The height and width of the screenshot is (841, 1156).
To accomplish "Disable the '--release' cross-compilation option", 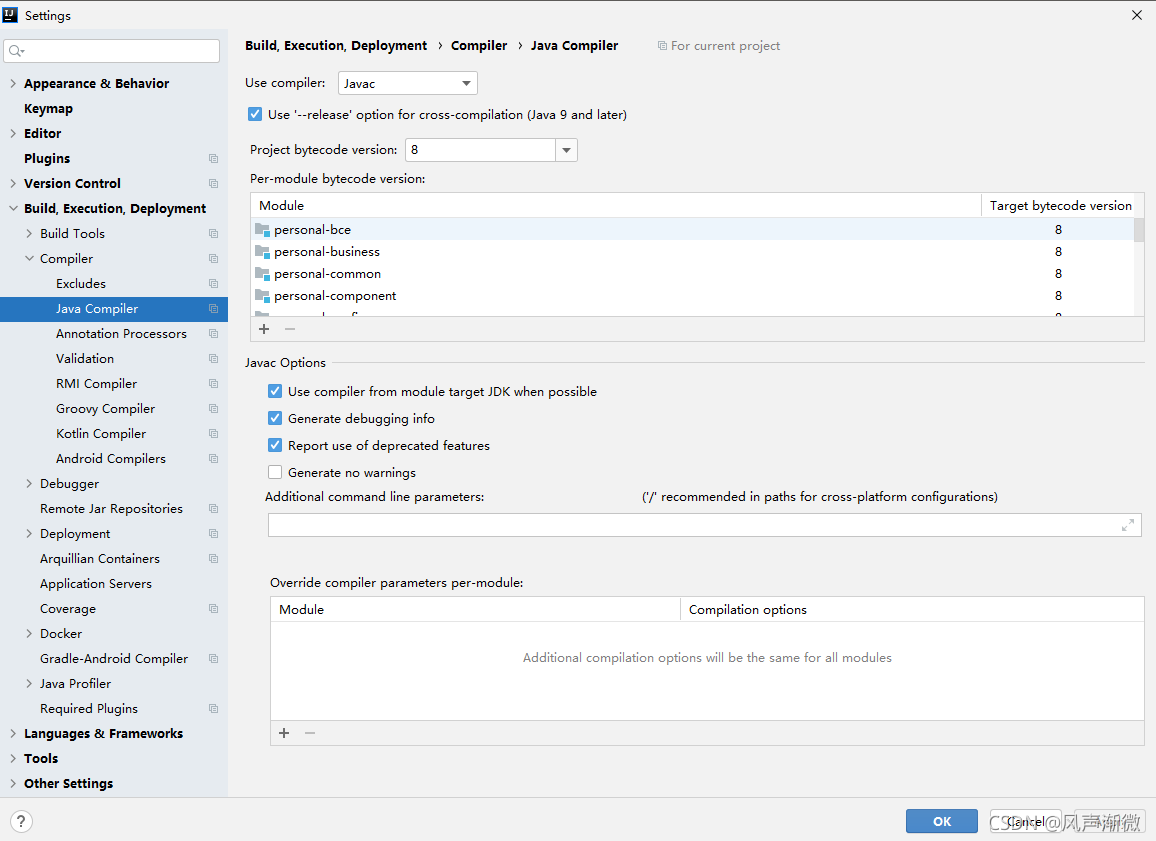I will coord(255,115).
